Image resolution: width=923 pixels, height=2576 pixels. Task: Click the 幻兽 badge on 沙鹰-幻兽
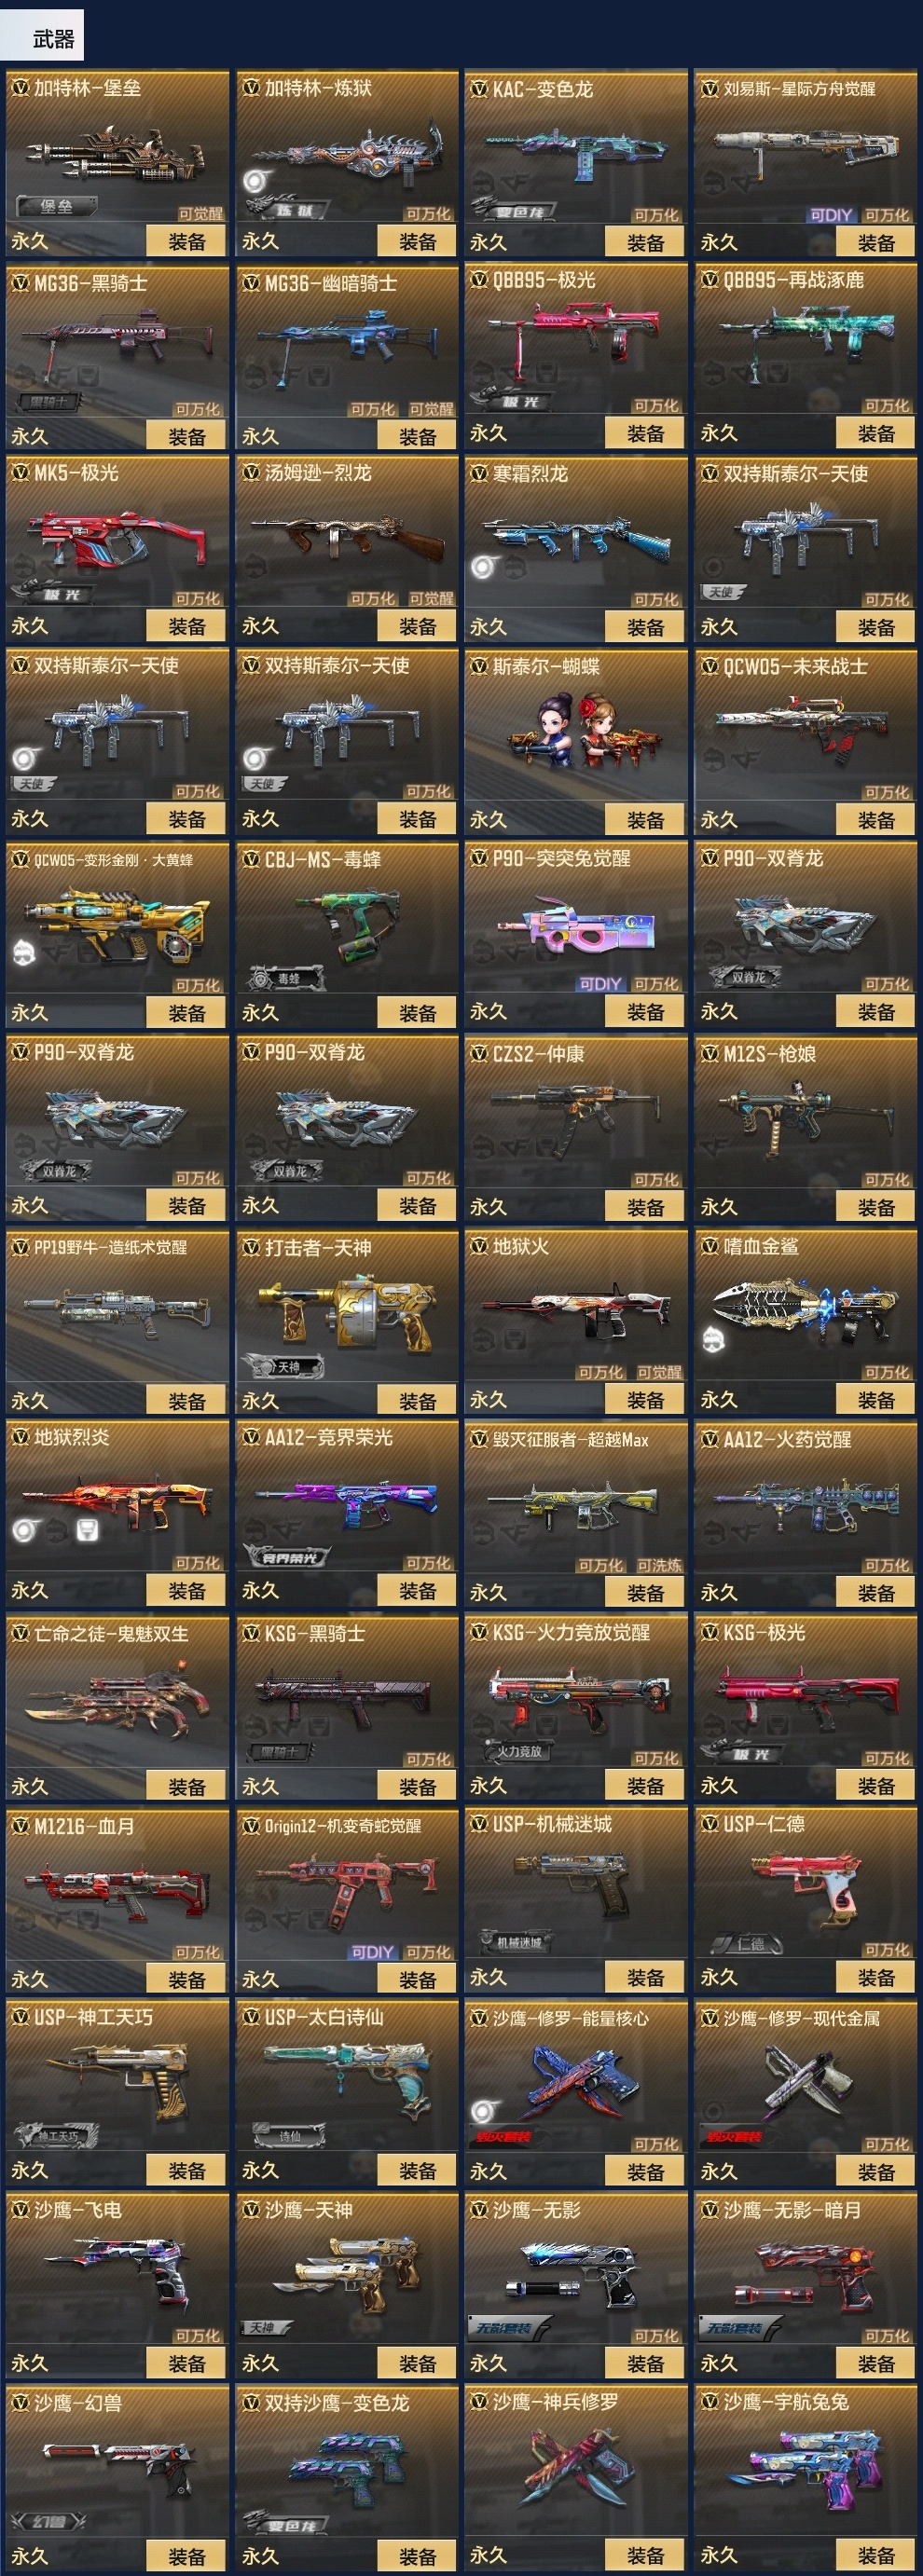50,2521
